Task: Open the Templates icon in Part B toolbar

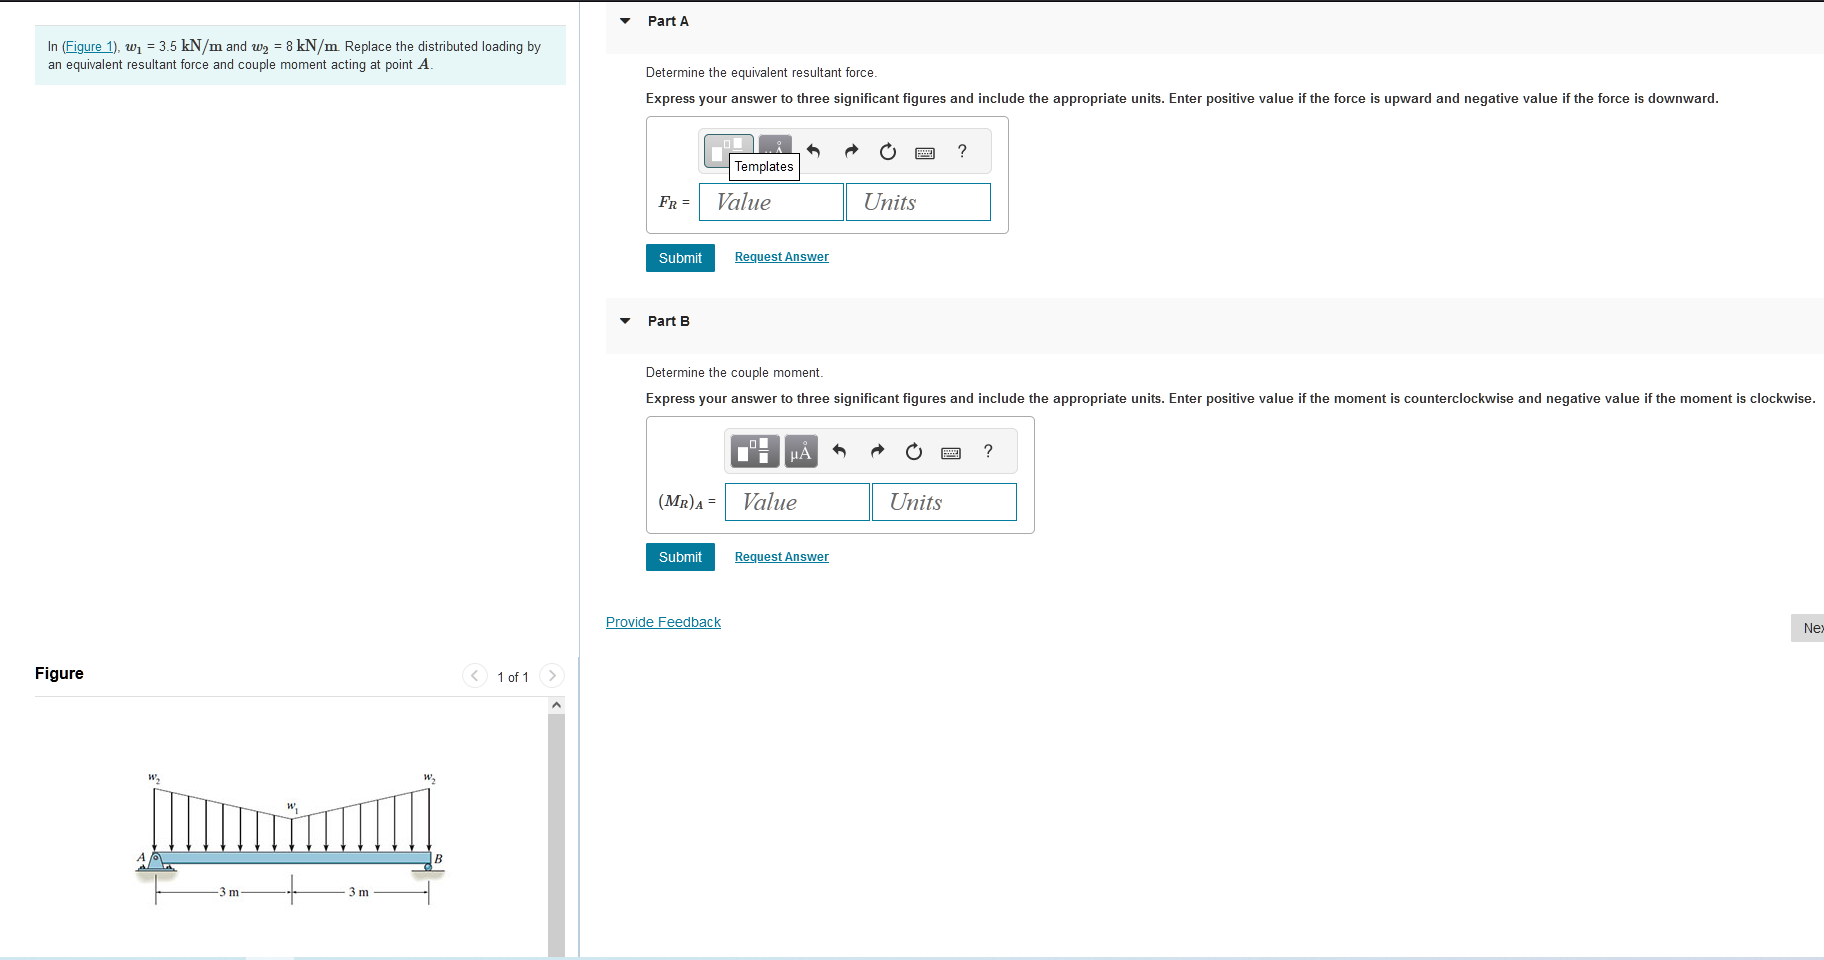Action: tap(753, 451)
